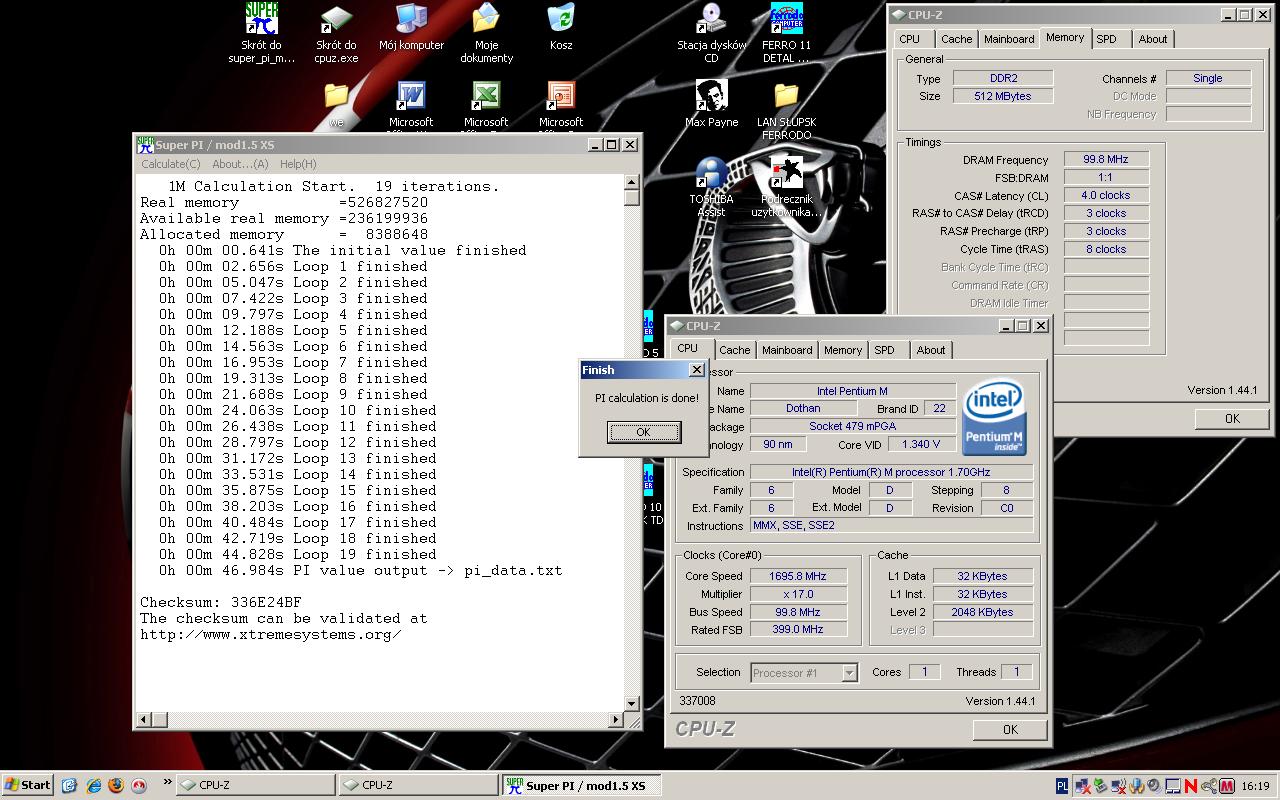Switch to Cache tab in CPU-Z CPU window
The height and width of the screenshot is (800, 1280).
coord(735,350)
